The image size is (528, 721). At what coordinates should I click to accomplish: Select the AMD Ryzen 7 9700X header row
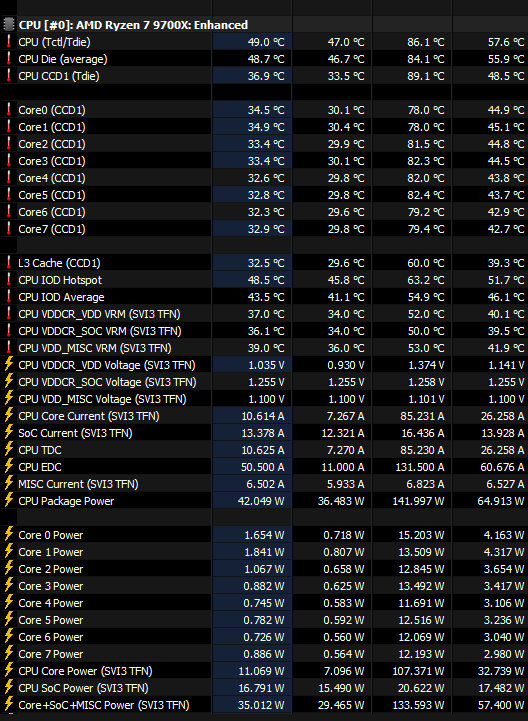264,24
